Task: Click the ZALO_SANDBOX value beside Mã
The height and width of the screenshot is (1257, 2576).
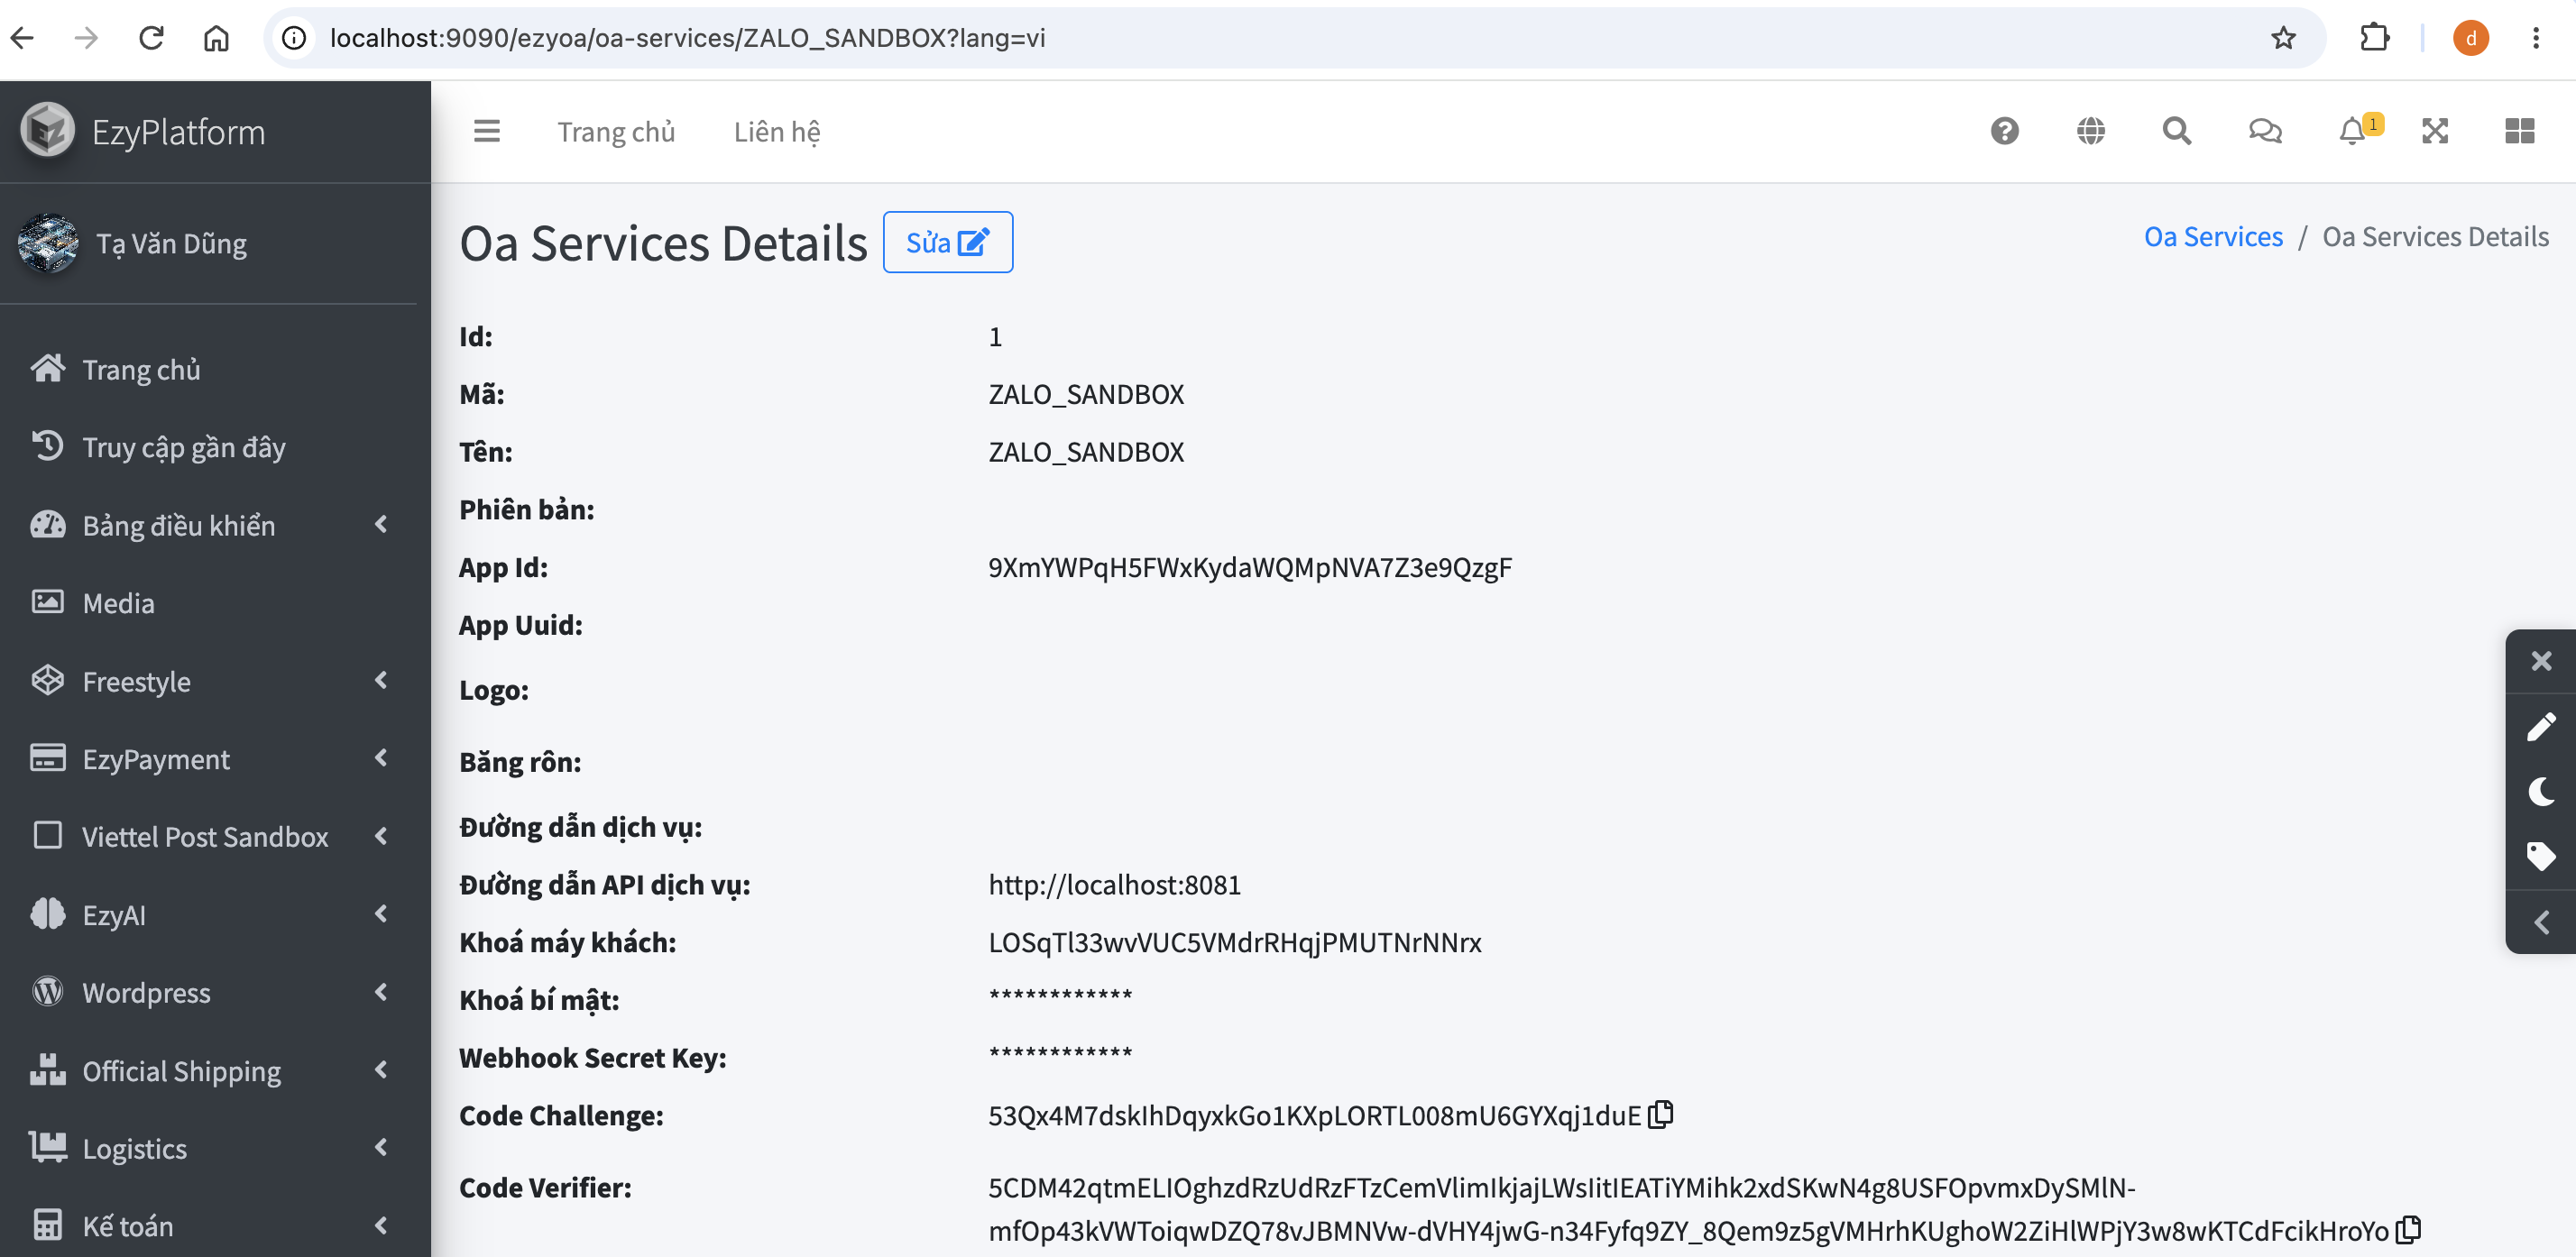Action: point(1086,394)
